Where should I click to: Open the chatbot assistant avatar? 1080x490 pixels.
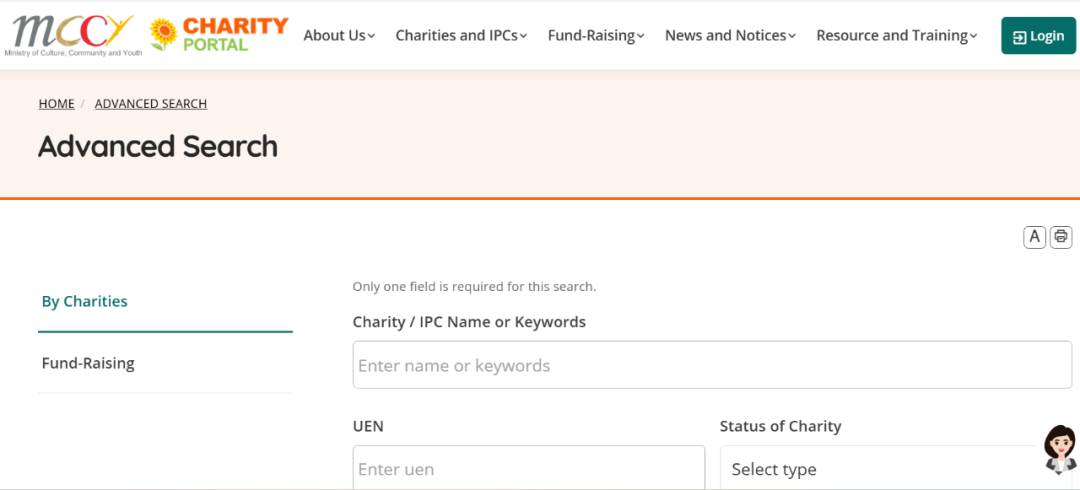point(1059,449)
